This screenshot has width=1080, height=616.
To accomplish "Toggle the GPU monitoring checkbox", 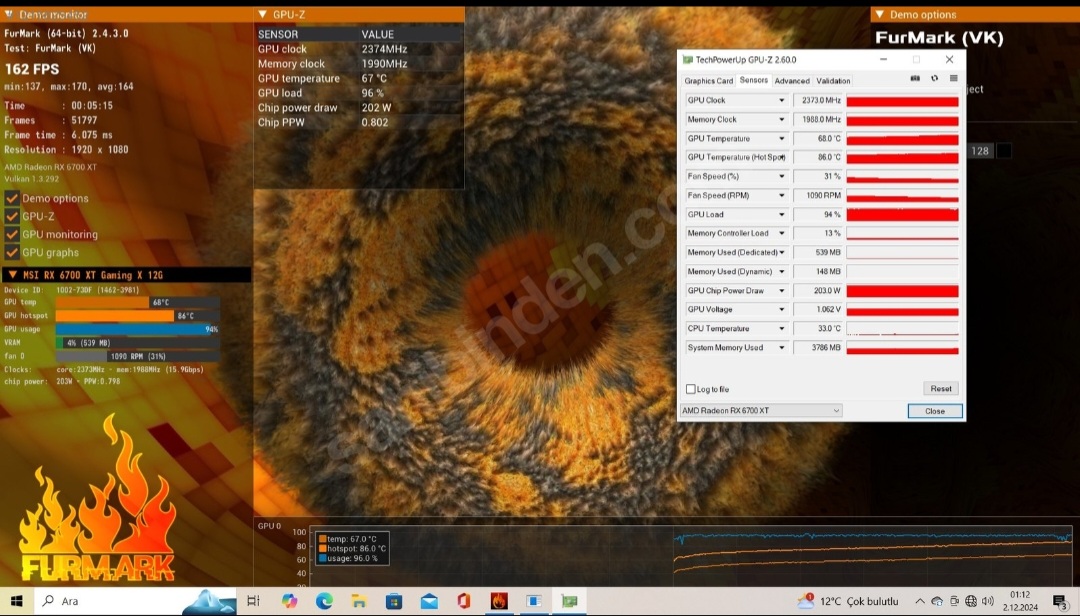I will (x=12, y=234).
